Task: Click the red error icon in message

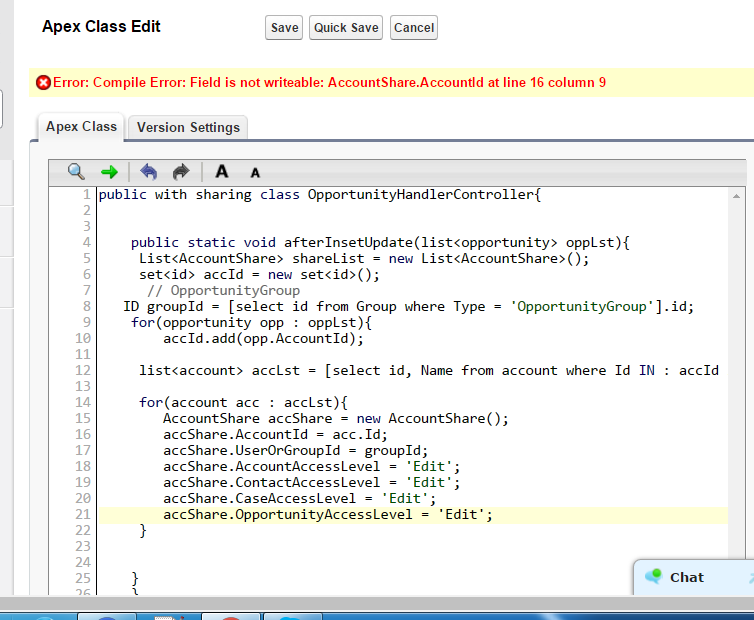Action: (x=43, y=83)
